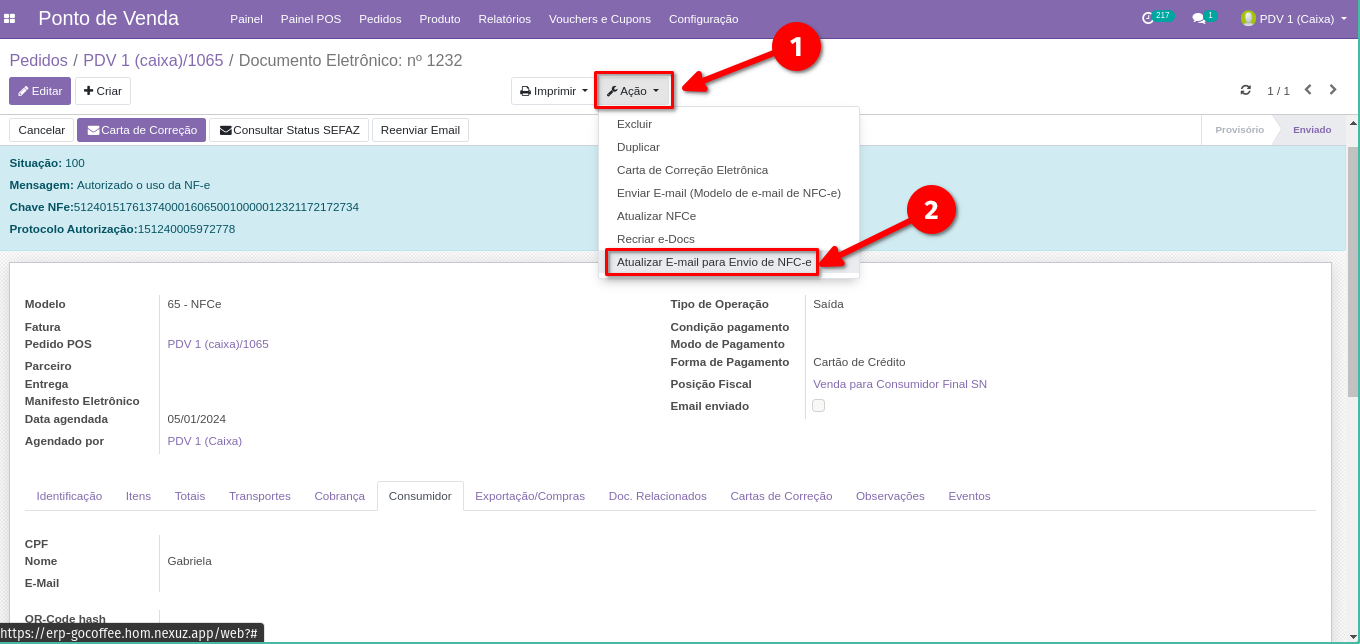Click the Carta de Correção envelope button
Screen dimensions: 1360x644
tap(141, 130)
